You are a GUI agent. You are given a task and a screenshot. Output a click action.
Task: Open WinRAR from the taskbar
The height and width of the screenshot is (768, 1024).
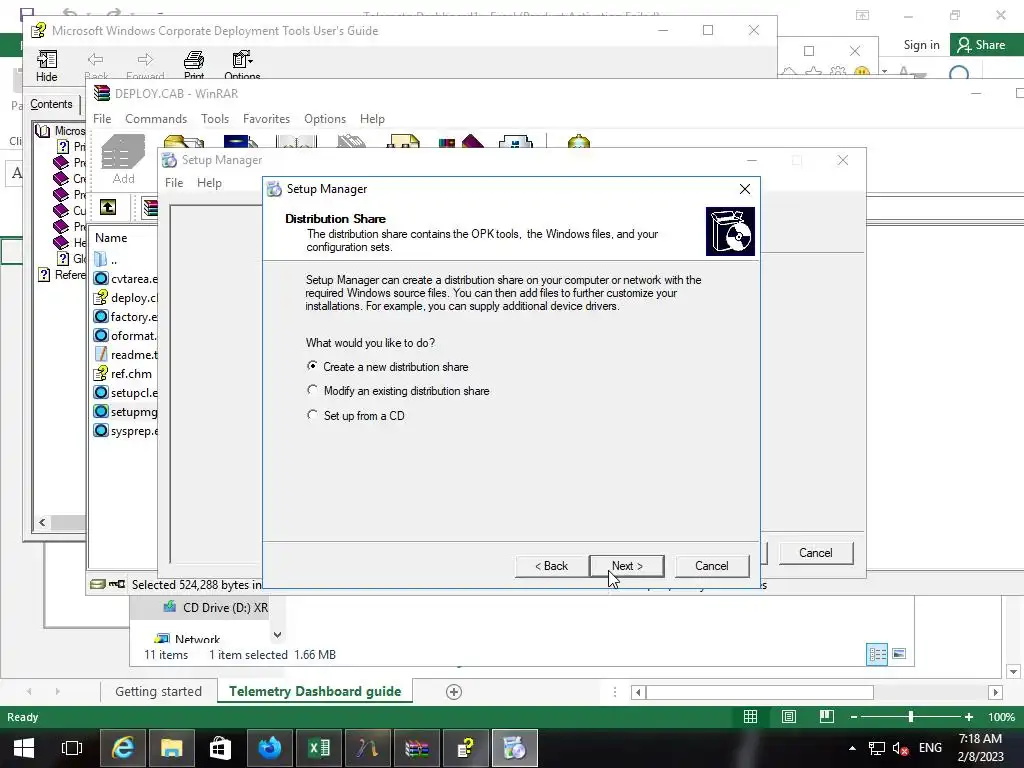[x=417, y=748]
